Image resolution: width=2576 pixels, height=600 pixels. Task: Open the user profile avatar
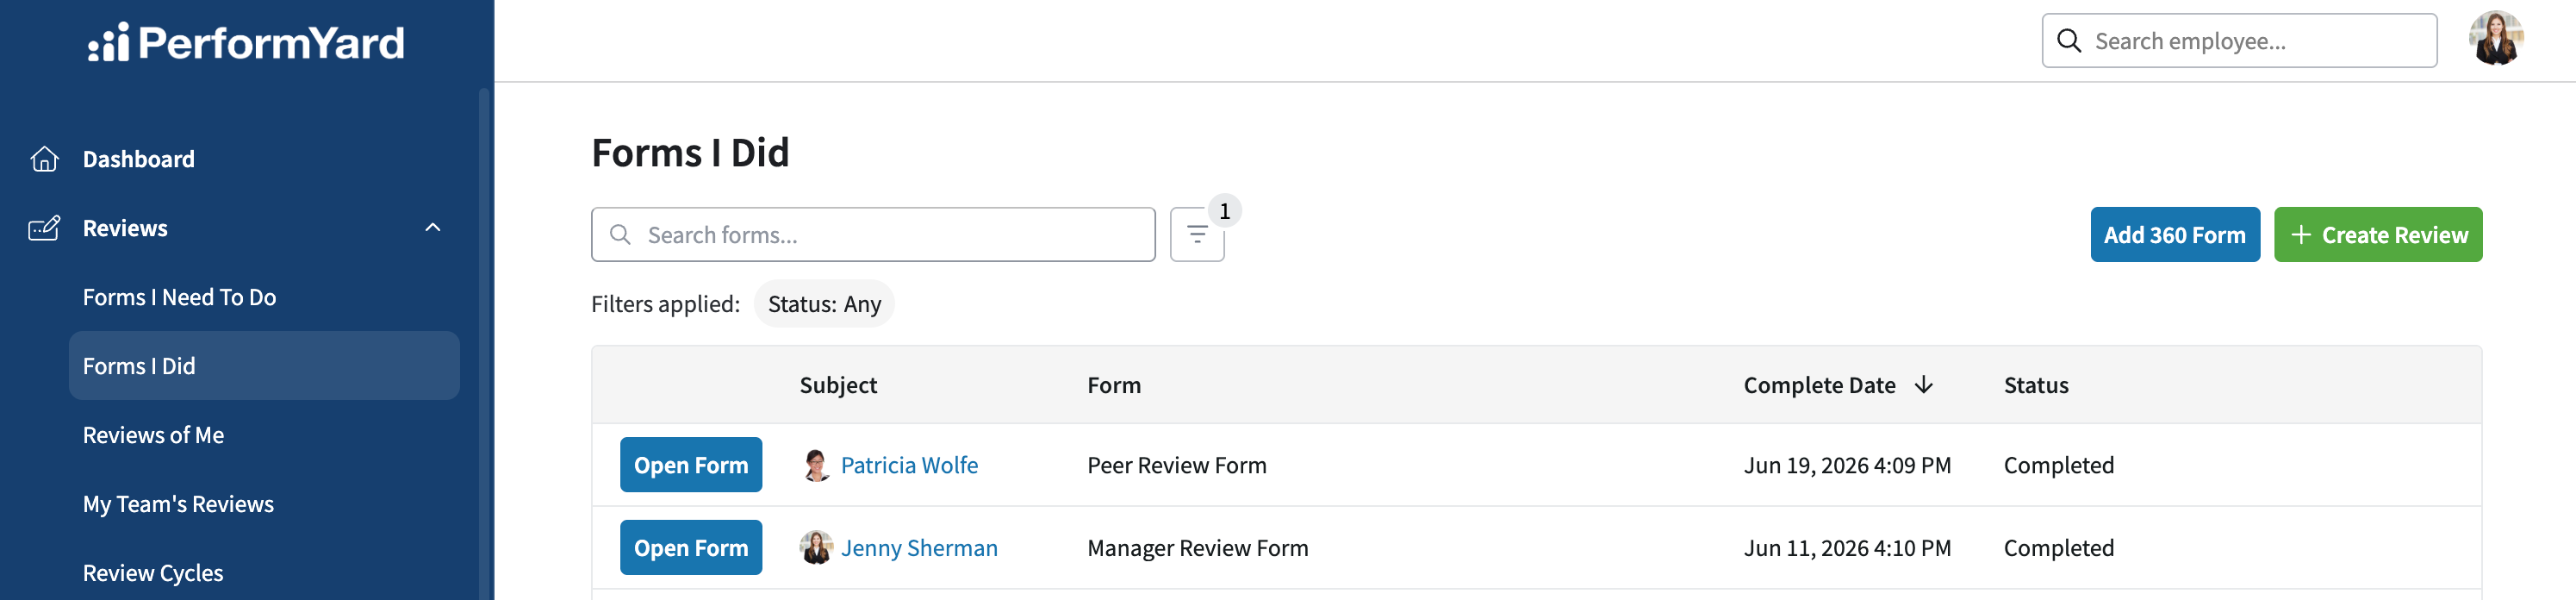pos(2496,39)
